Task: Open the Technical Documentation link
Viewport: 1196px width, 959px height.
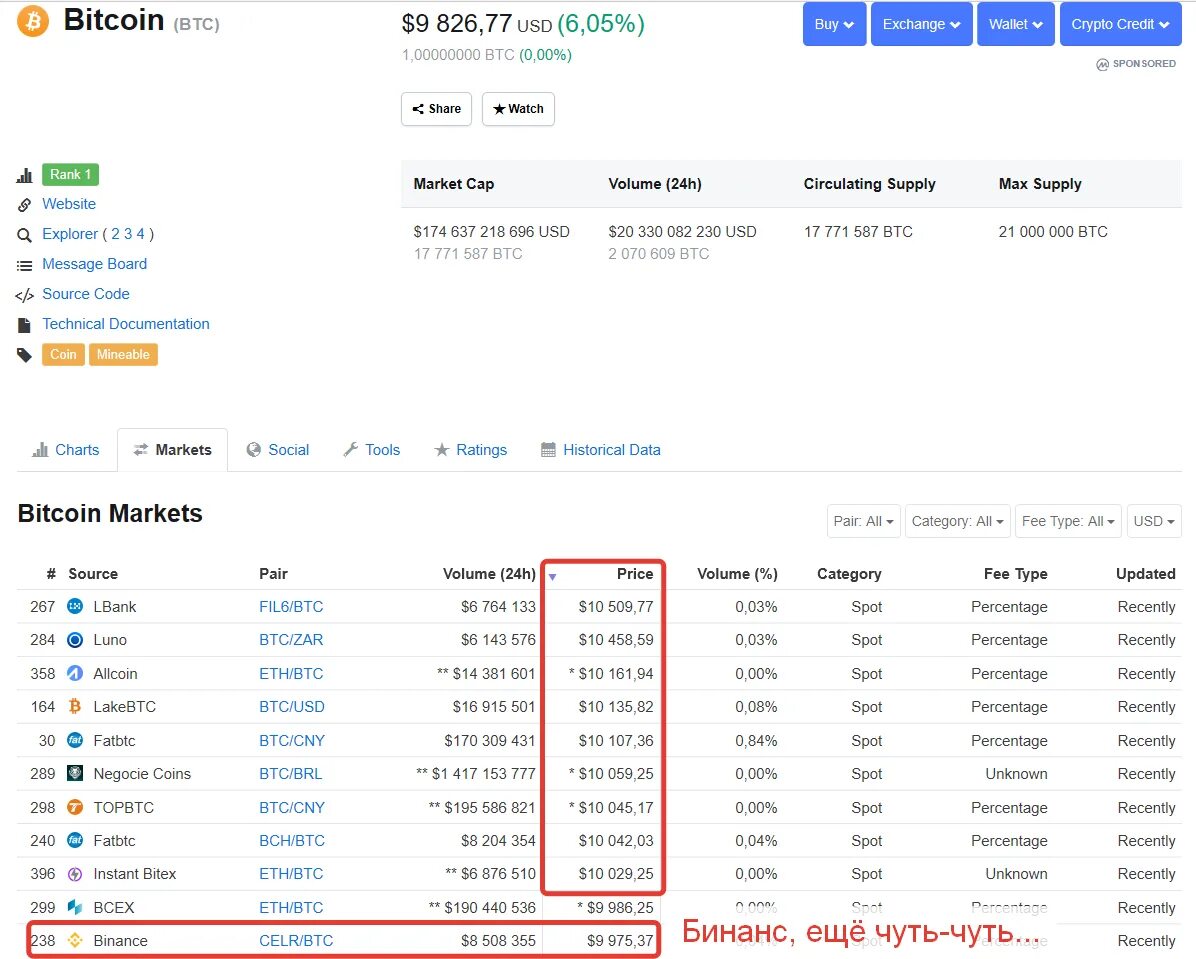Action: (x=126, y=323)
